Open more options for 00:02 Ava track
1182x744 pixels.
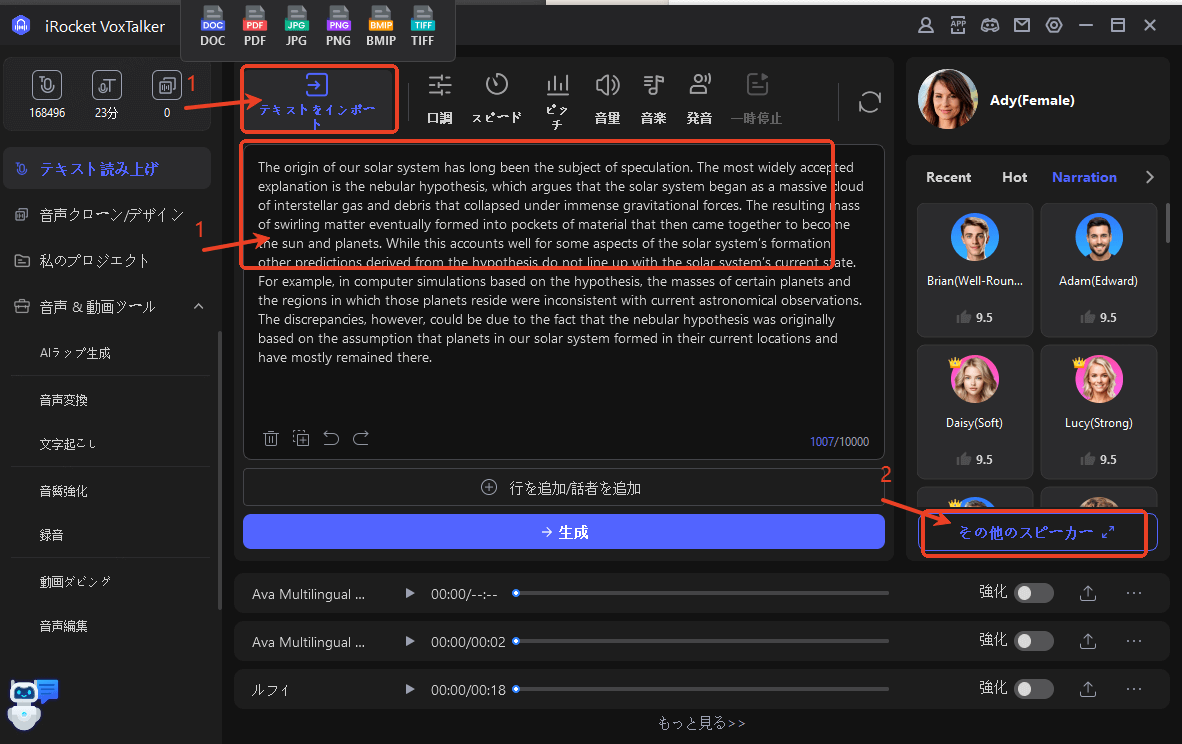tap(1134, 641)
